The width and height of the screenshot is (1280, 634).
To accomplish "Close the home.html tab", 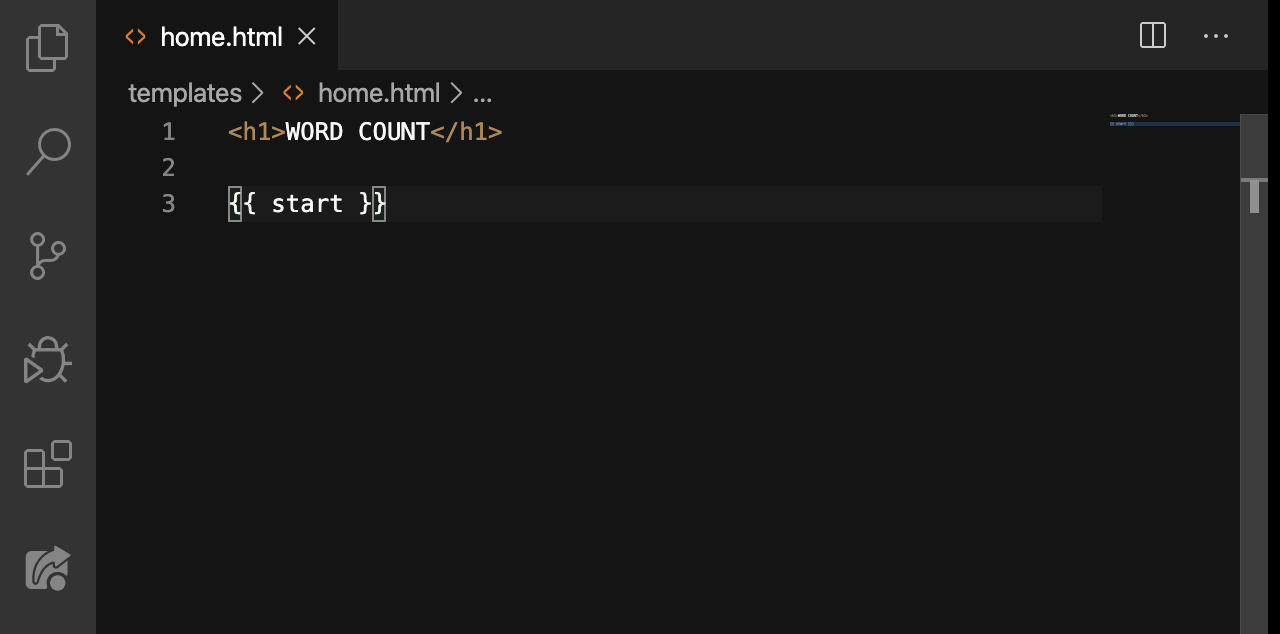I will click(306, 36).
